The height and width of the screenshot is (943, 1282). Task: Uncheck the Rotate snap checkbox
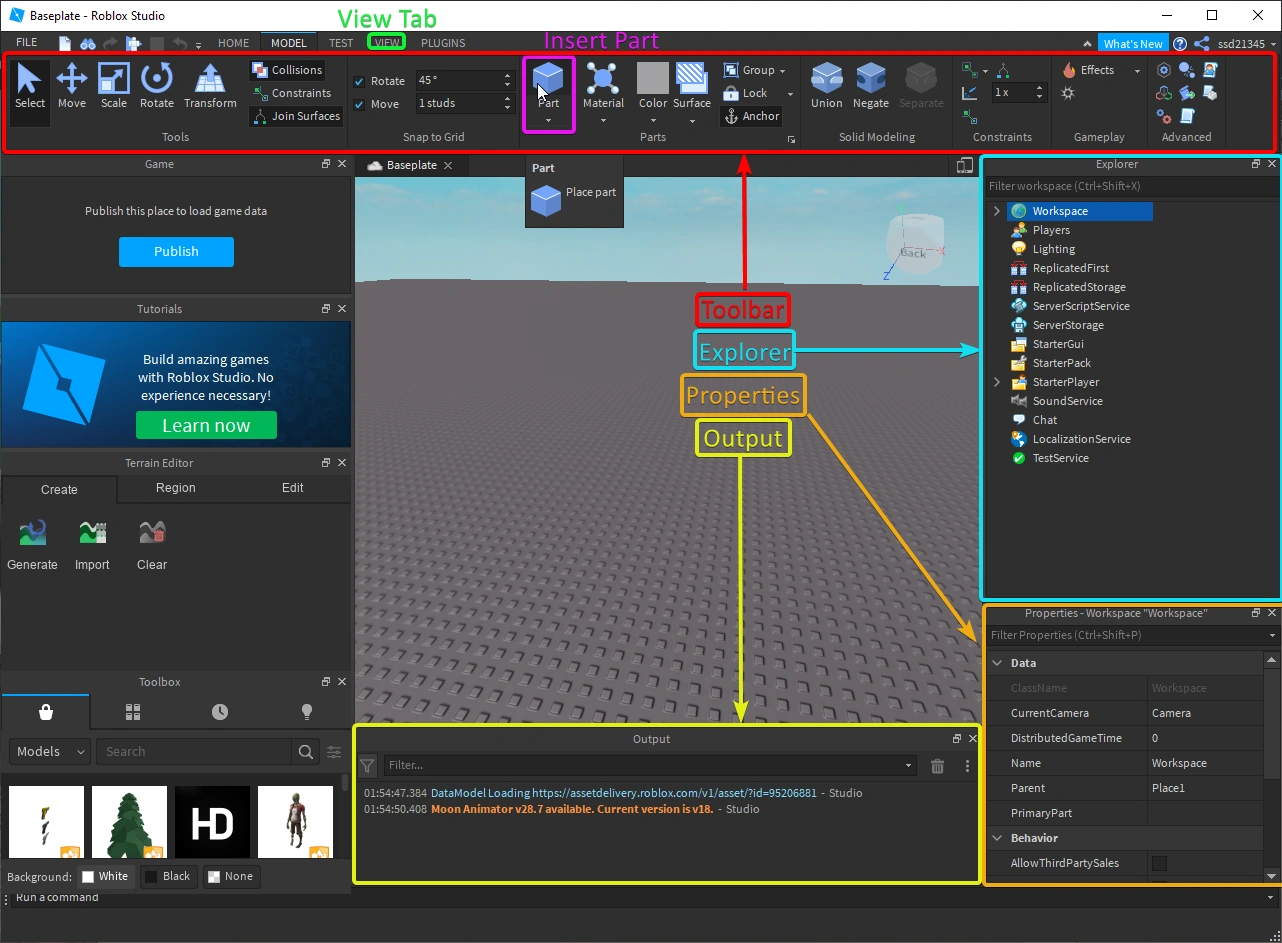pos(359,81)
